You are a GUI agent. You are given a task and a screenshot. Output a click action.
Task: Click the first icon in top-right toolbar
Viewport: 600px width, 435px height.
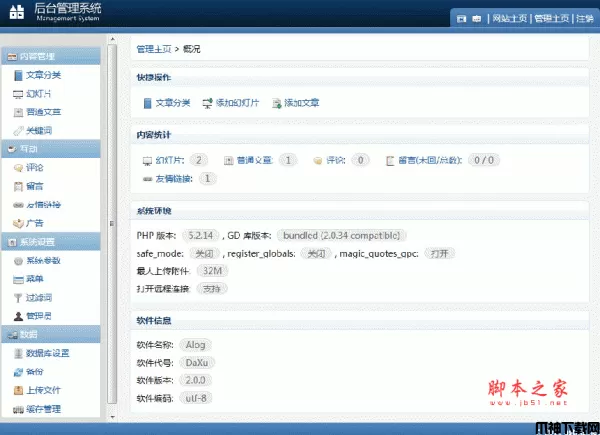[461, 19]
